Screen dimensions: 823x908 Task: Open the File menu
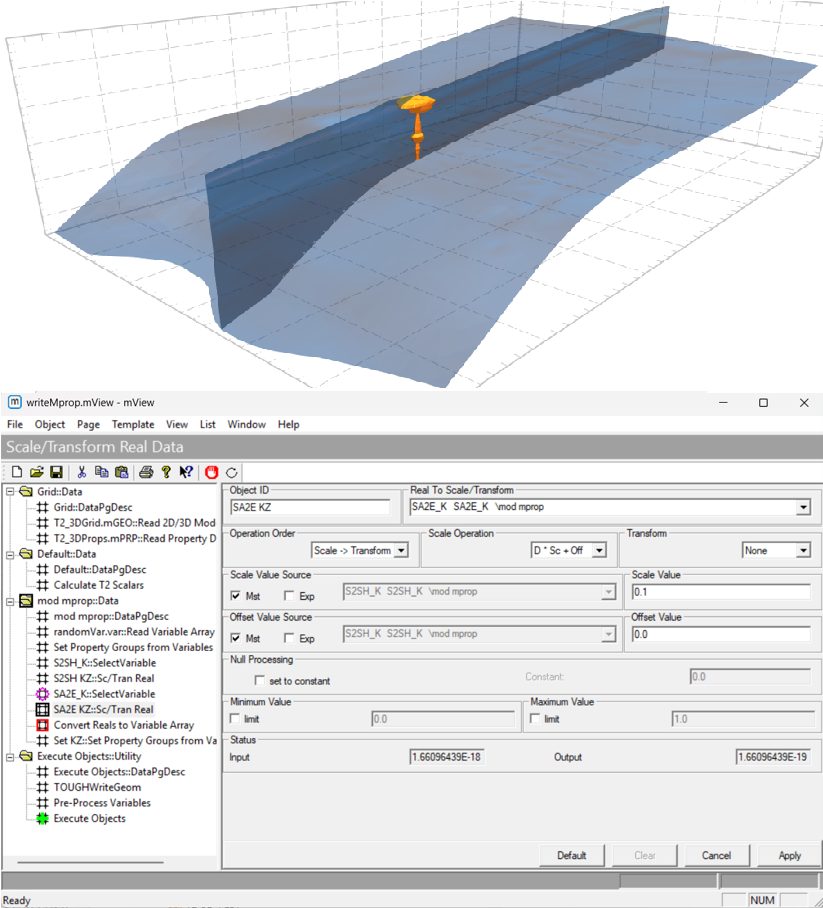14,424
